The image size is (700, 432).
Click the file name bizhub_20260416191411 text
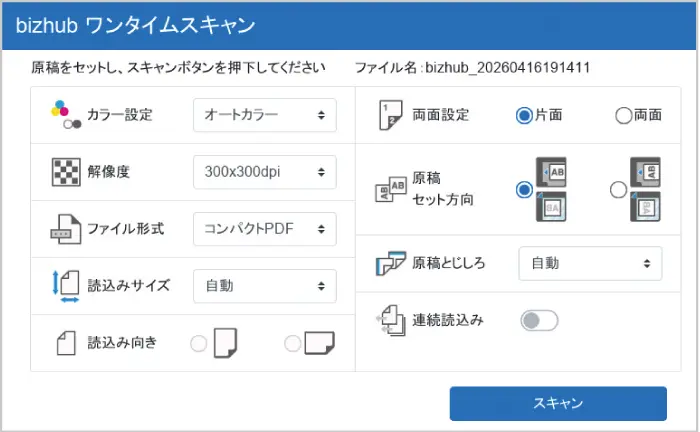[508, 67]
